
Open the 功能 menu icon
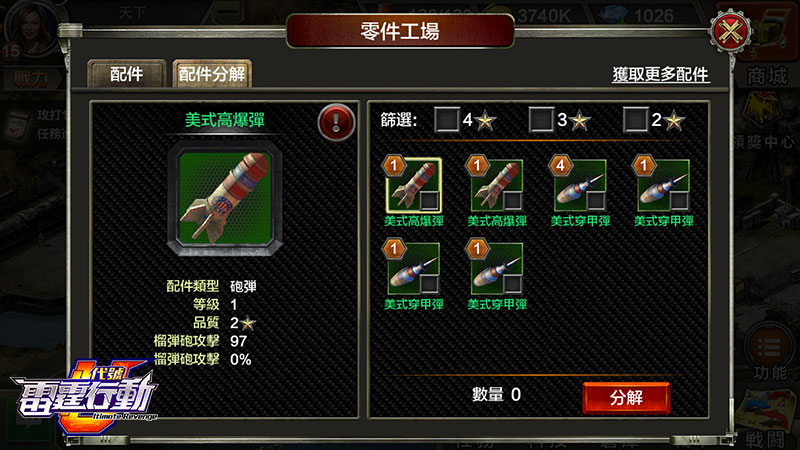click(x=769, y=347)
